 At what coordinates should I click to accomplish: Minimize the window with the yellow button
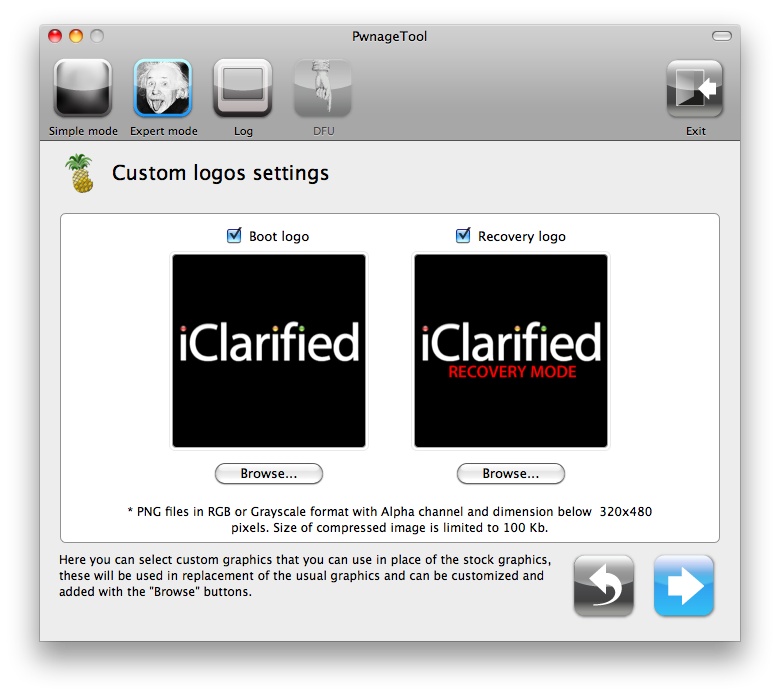(x=76, y=36)
